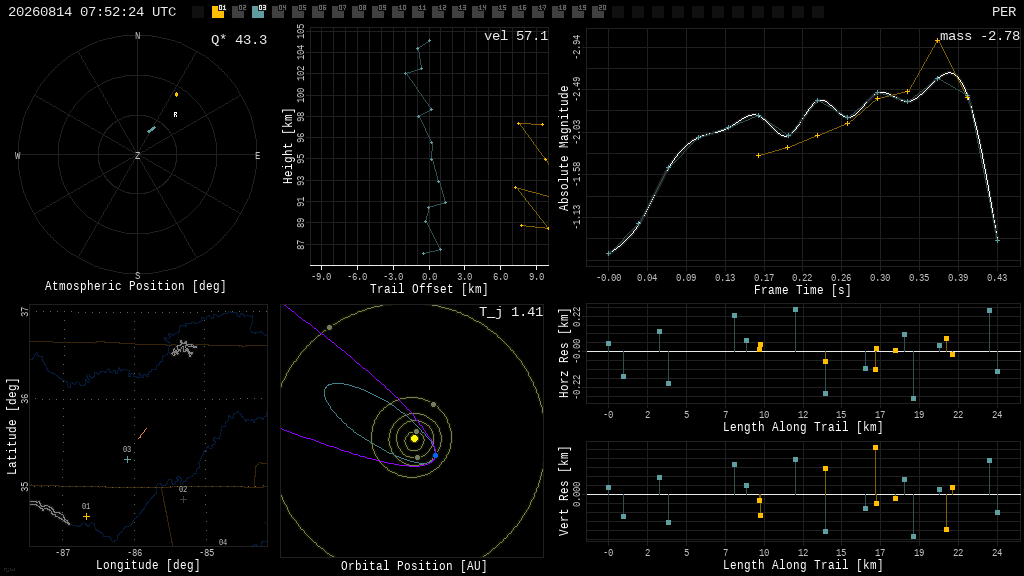The width and height of the screenshot is (1024, 576).
Task: Click the PER shower label
Action: (x=1004, y=12)
